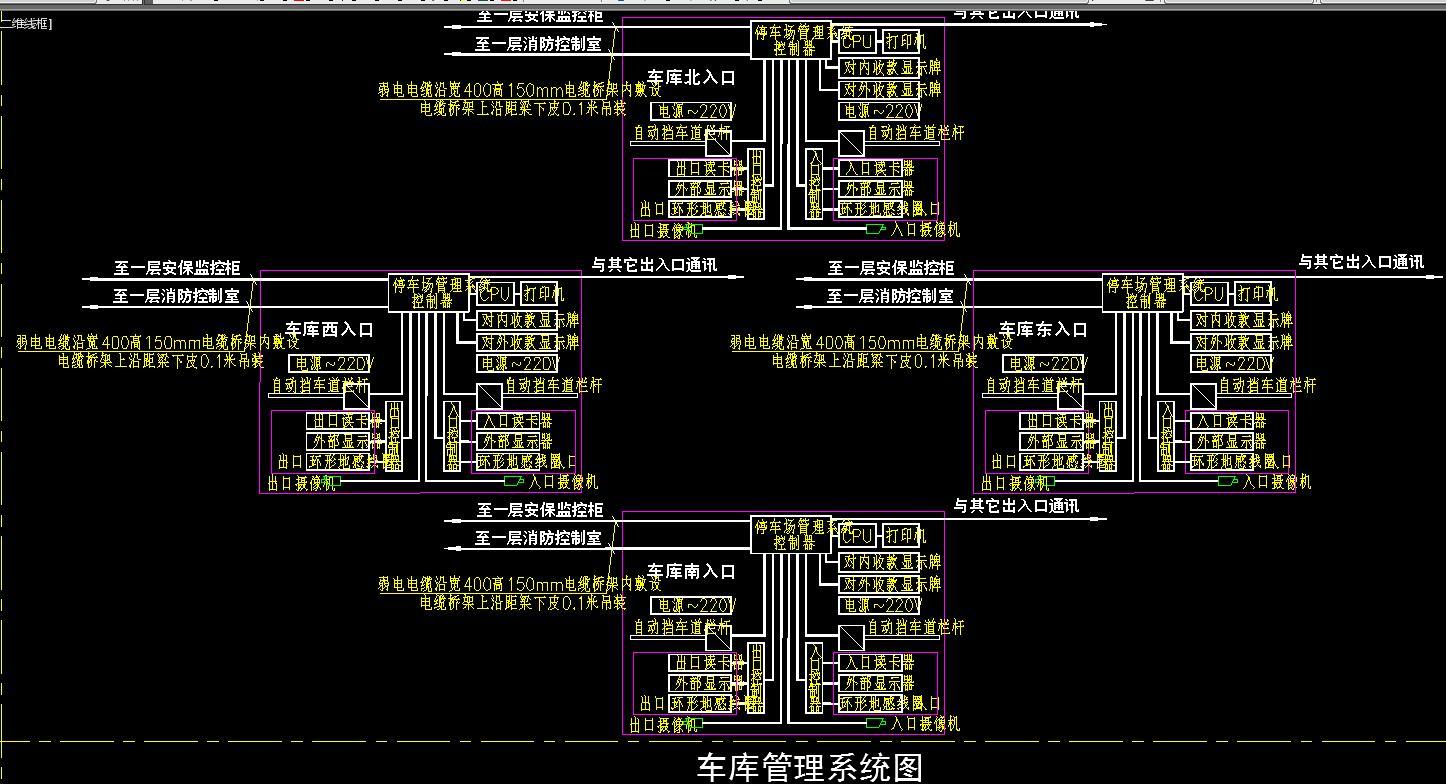Click 出口摄像机 label at the south entrance

661,725
